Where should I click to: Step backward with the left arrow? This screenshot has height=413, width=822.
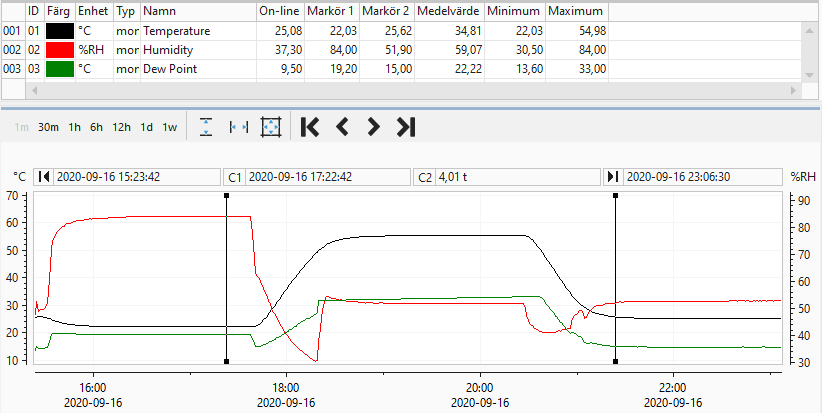pyautogui.click(x=342, y=127)
